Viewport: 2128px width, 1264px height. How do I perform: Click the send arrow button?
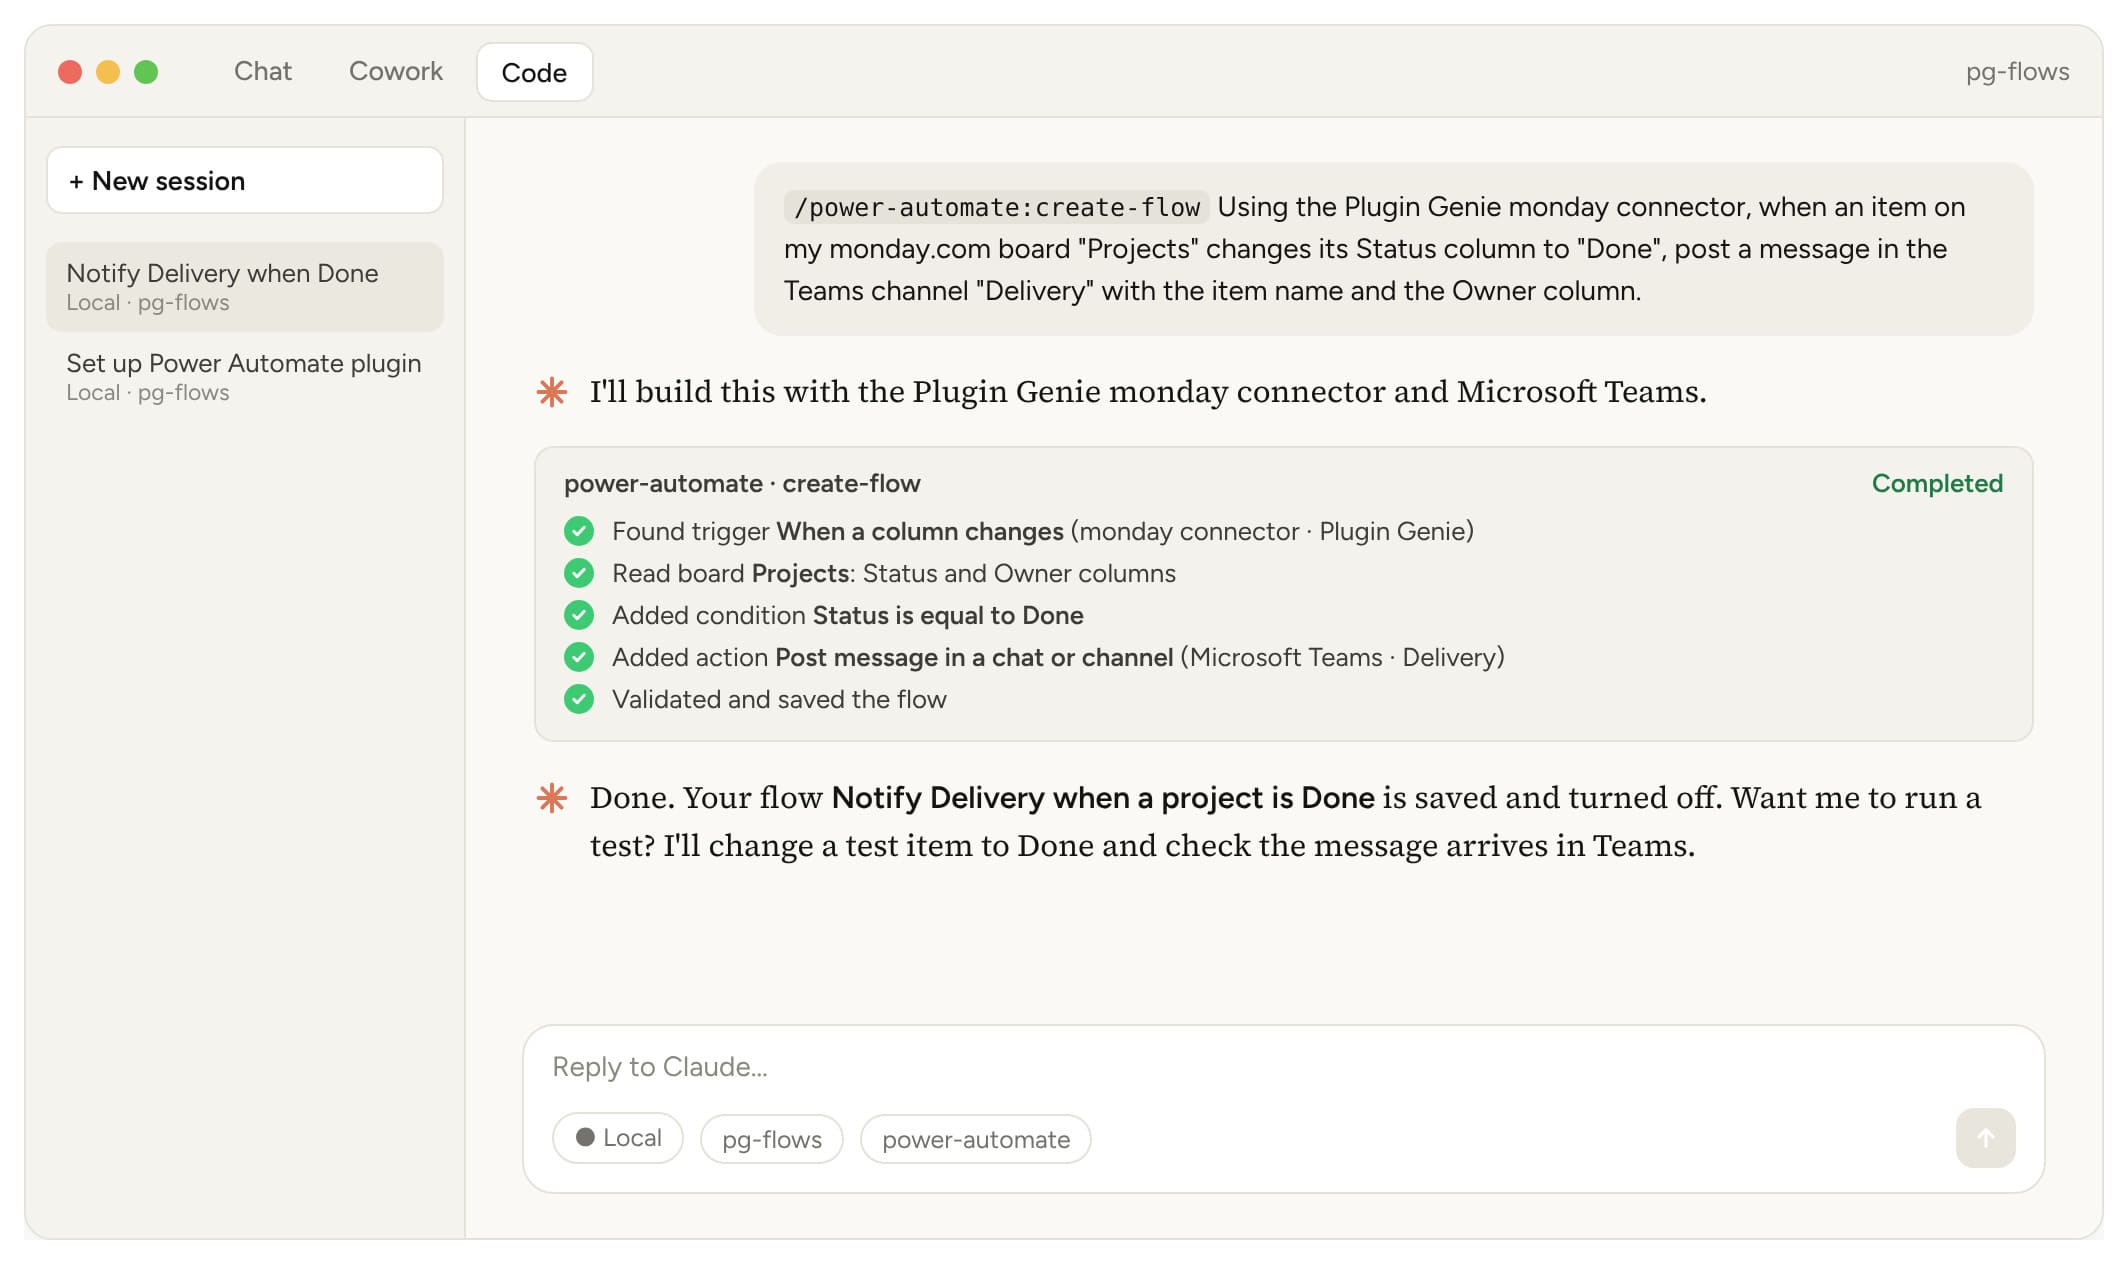click(1985, 1138)
